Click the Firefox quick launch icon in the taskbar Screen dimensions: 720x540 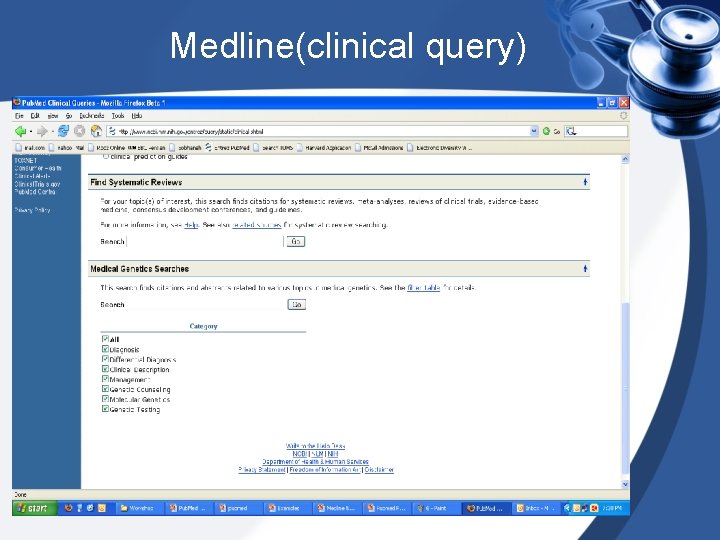68,508
